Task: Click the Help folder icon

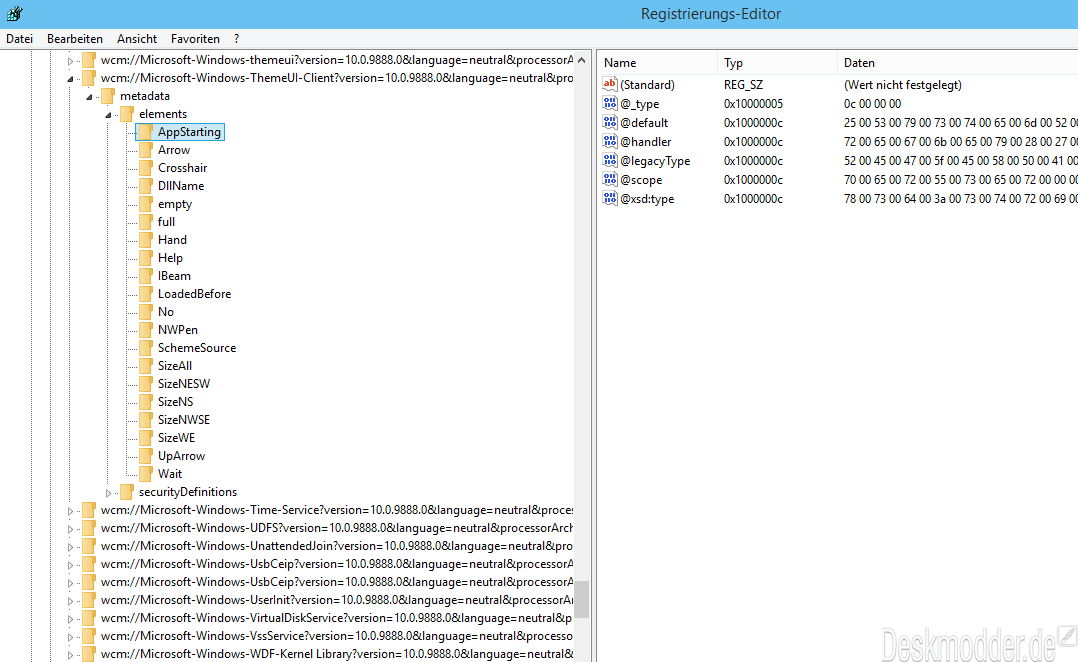Action: click(x=146, y=258)
